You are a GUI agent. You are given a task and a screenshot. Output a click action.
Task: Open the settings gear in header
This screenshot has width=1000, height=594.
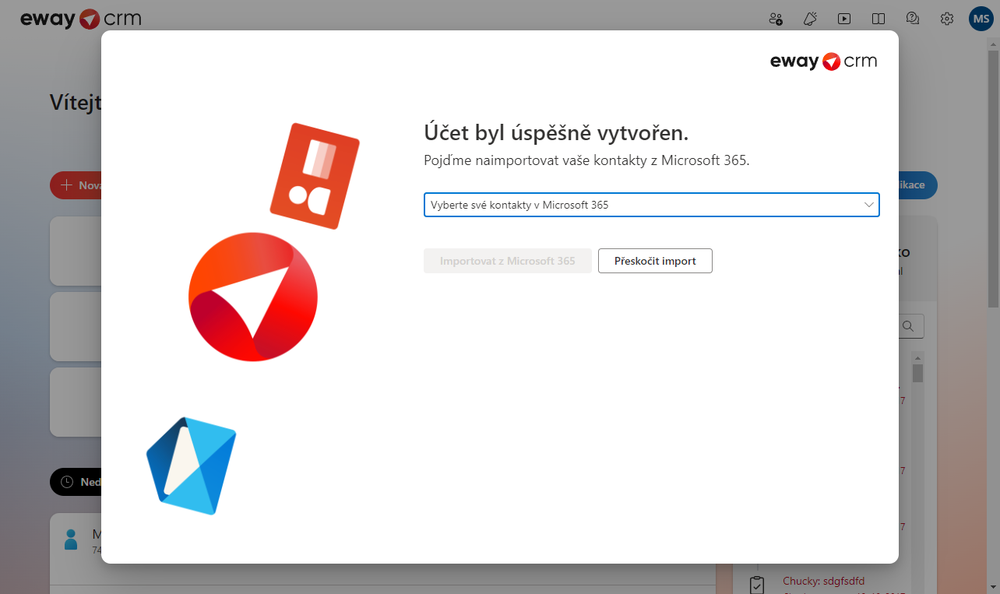(947, 19)
